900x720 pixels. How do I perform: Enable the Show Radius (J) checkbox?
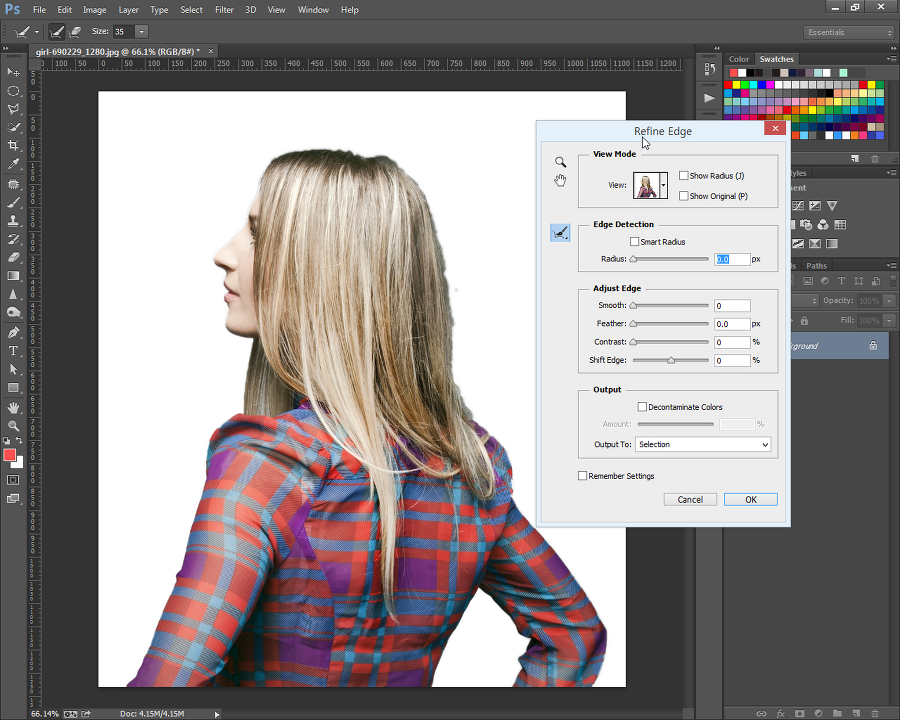click(684, 176)
